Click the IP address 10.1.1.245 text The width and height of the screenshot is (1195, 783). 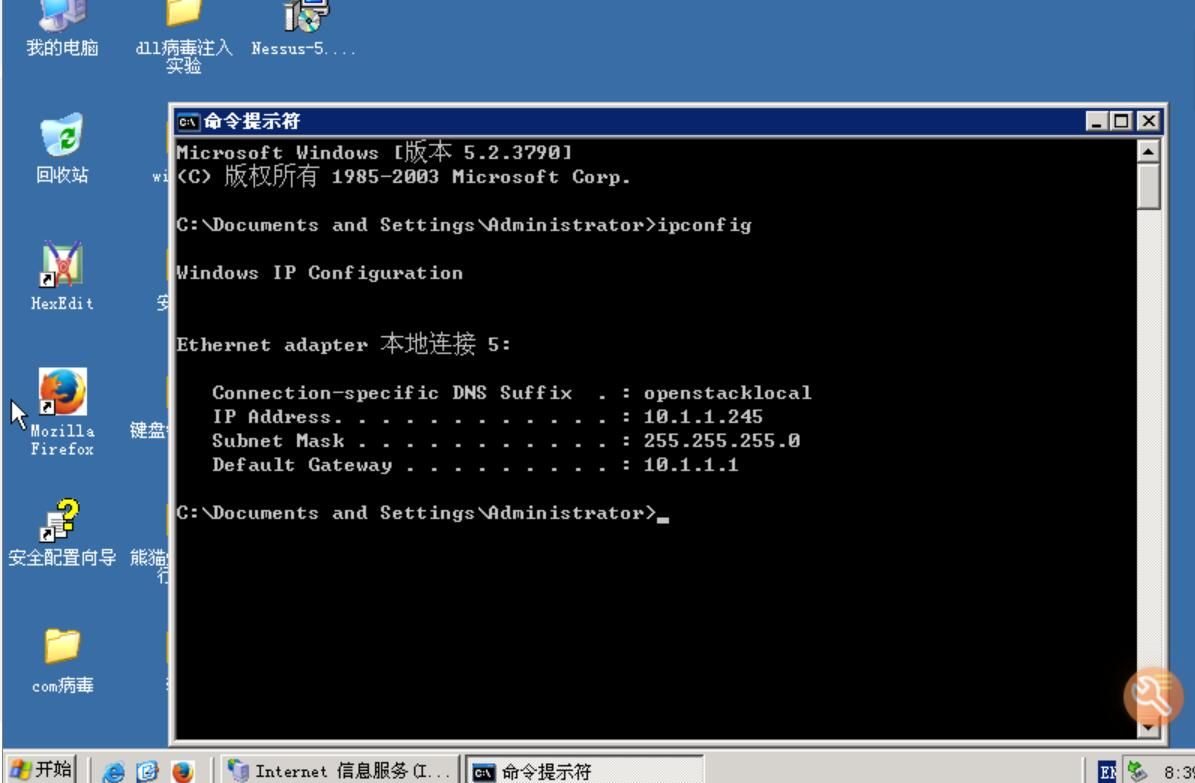click(x=703, y=417)
